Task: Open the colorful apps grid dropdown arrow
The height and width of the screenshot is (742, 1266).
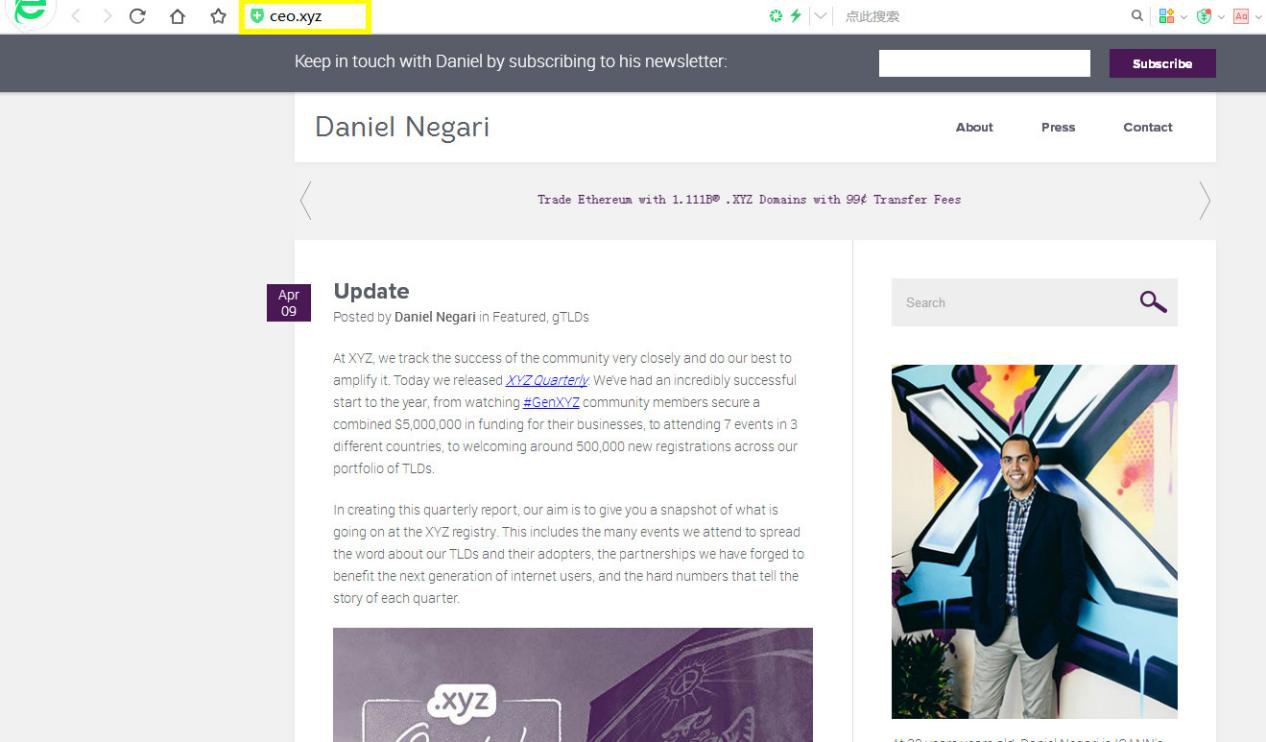Action: (1184, 17)
